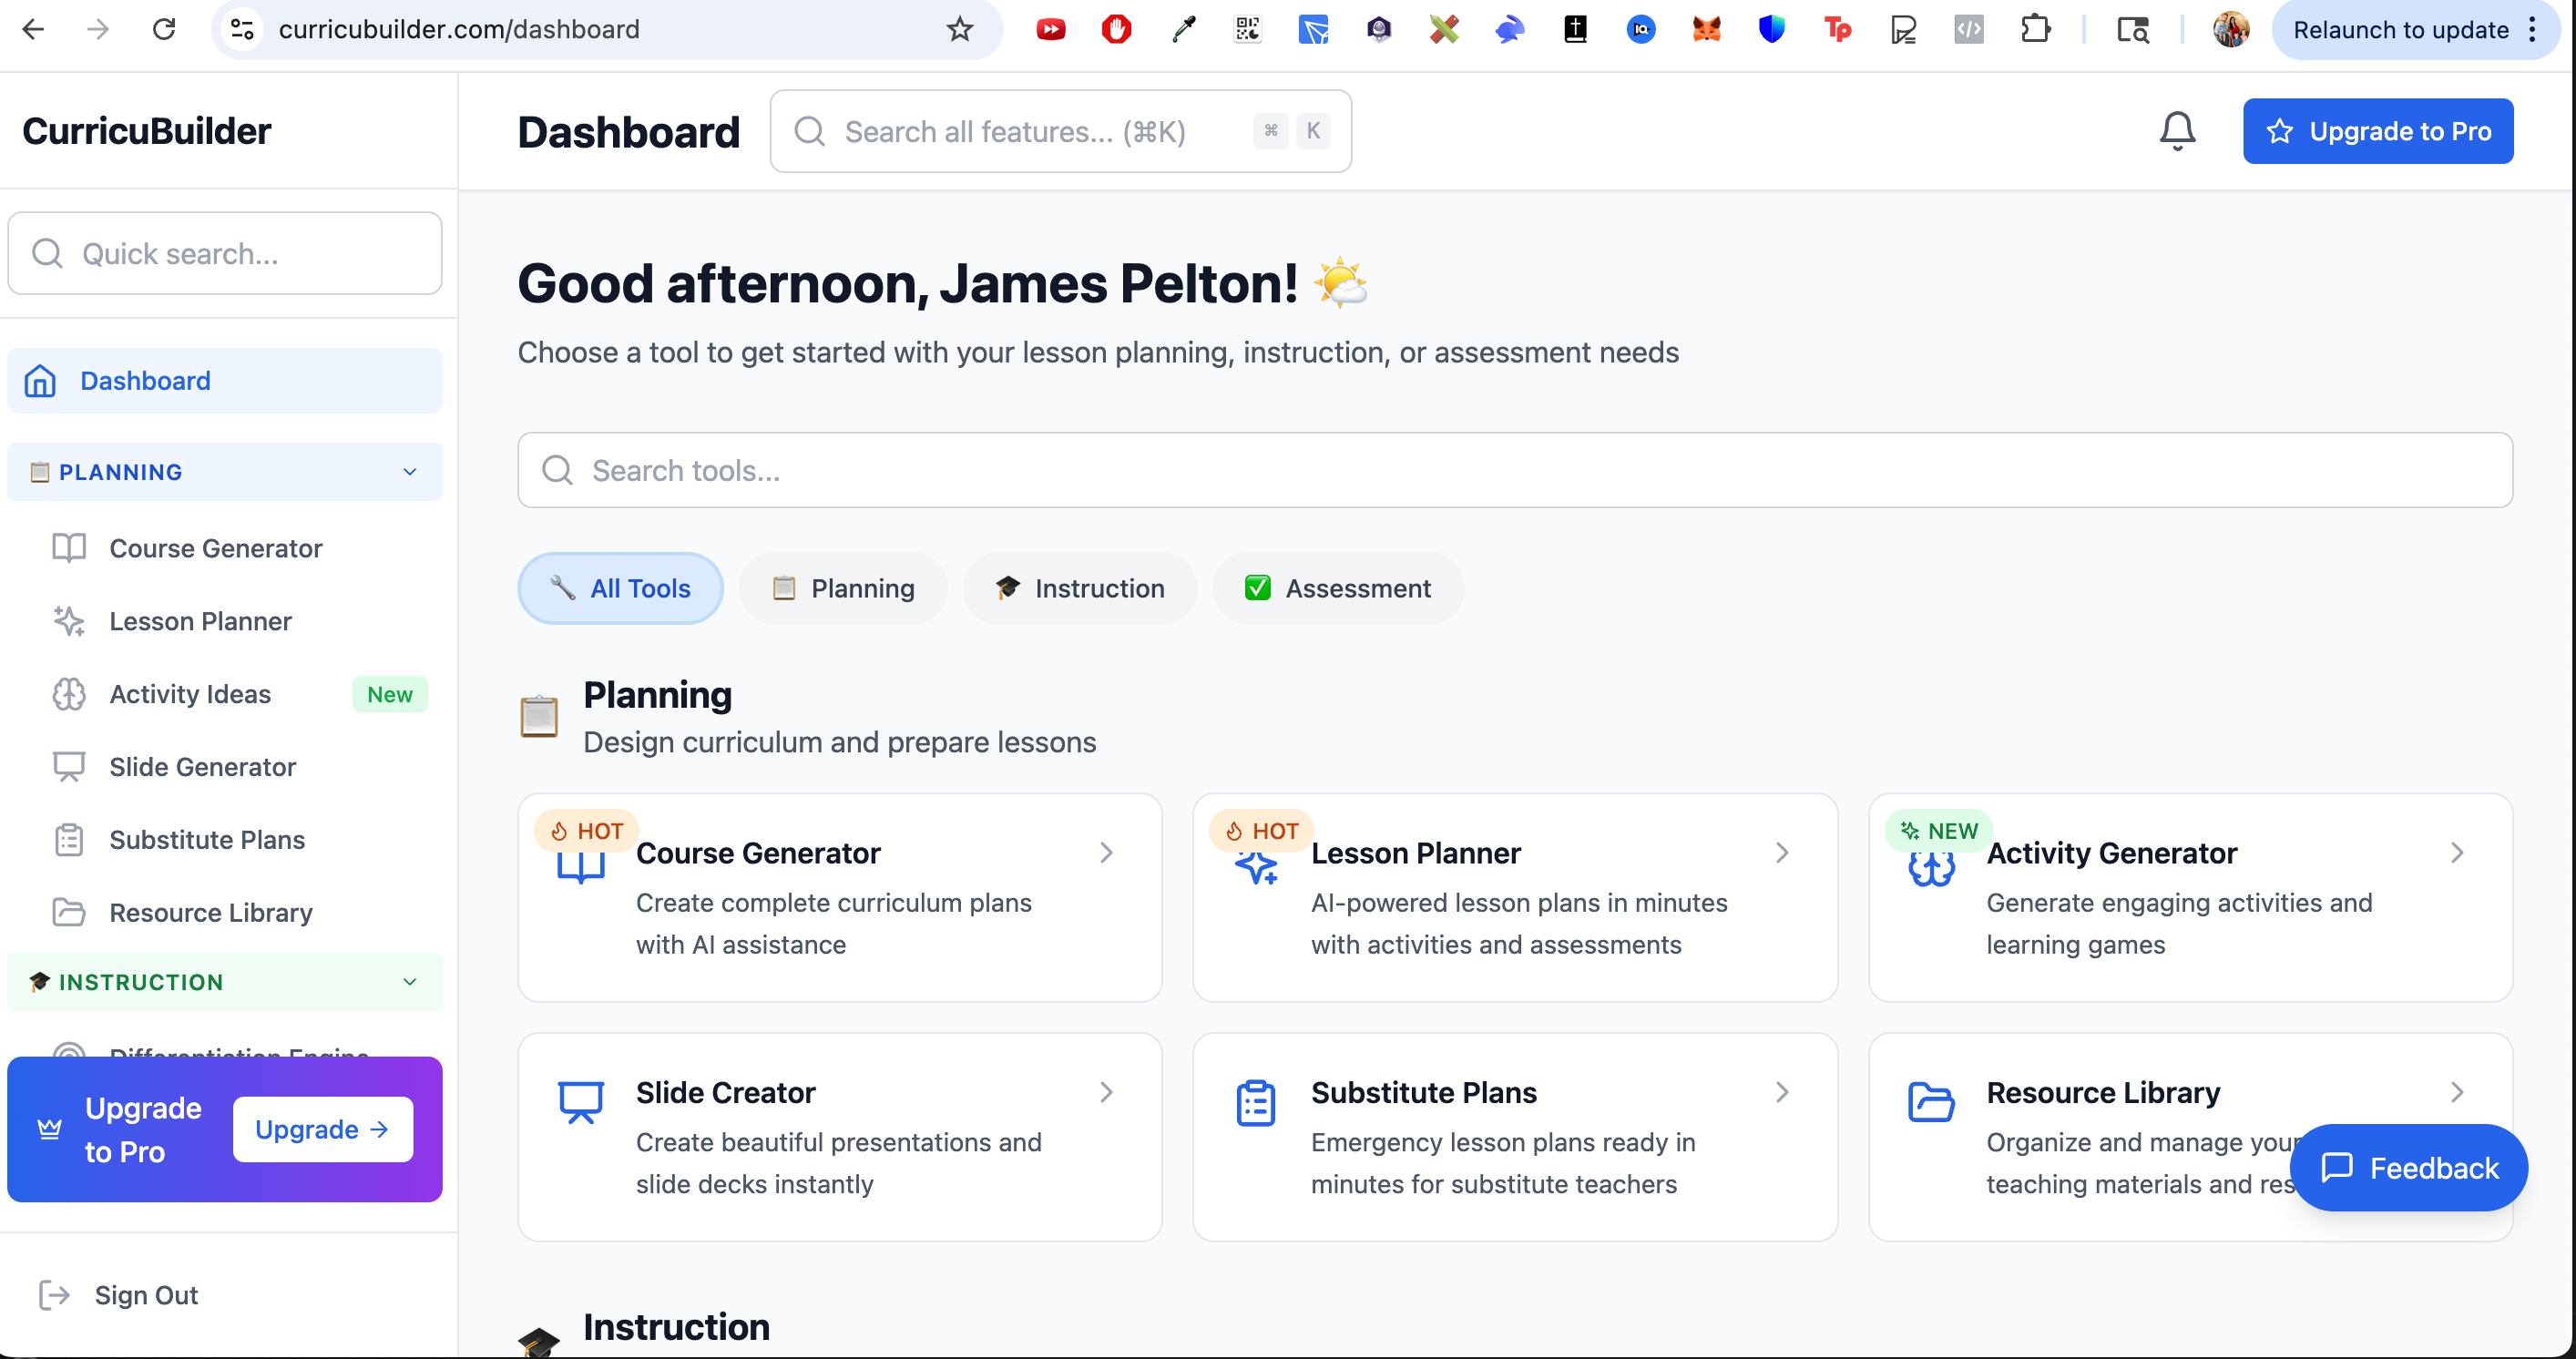Open the browser menu with three dots
The width and height of the screenshot is (2576, 1359).
click(x=2533, y=29)
